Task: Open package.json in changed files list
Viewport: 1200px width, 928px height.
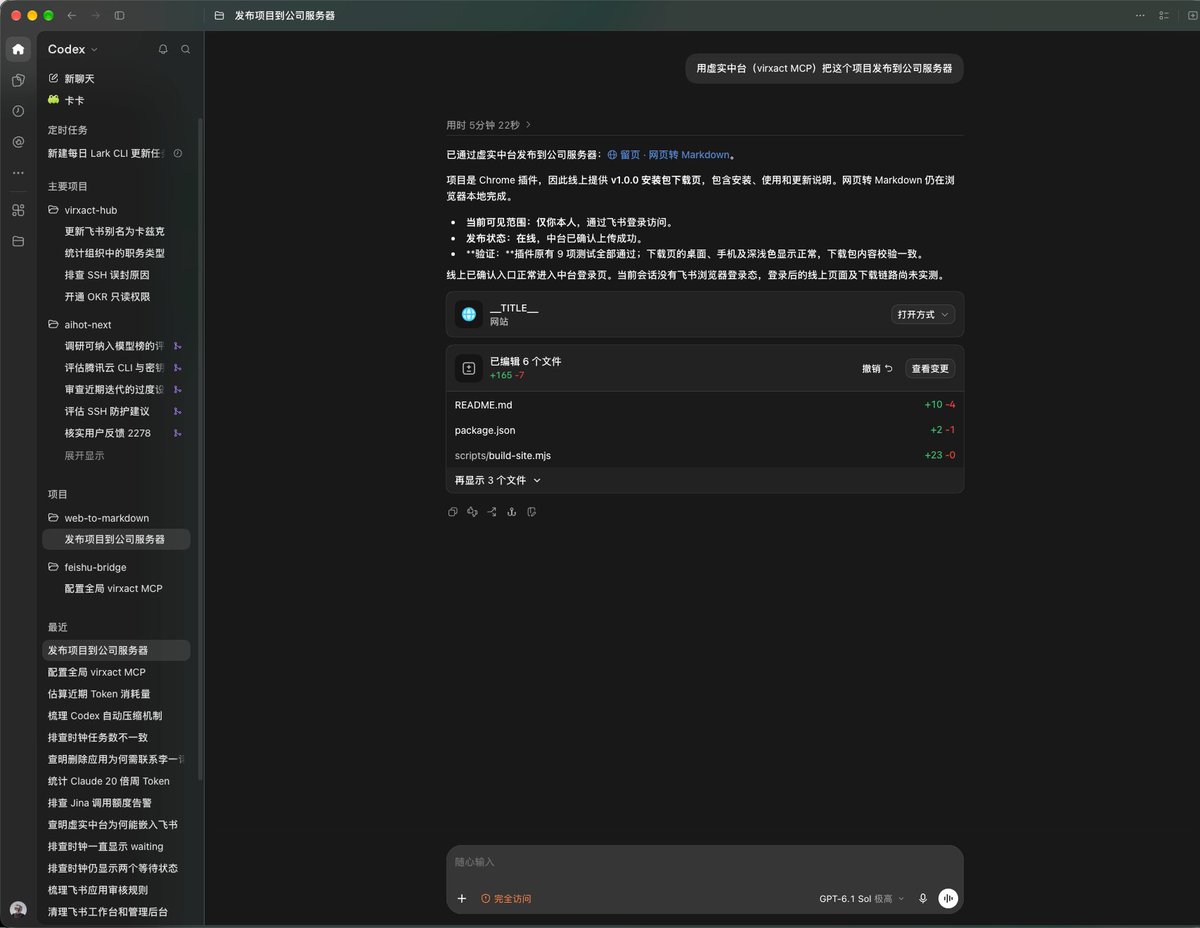Action: pos(705,430)
